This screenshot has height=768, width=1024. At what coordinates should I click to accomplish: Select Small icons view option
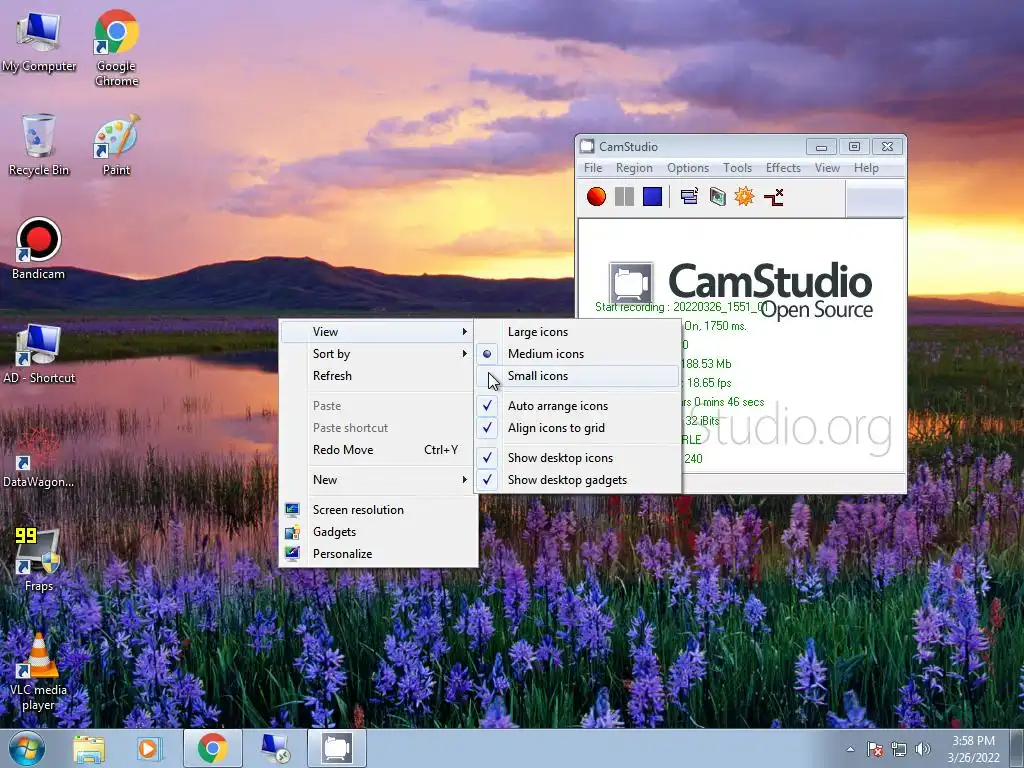[x=578, y=376]
